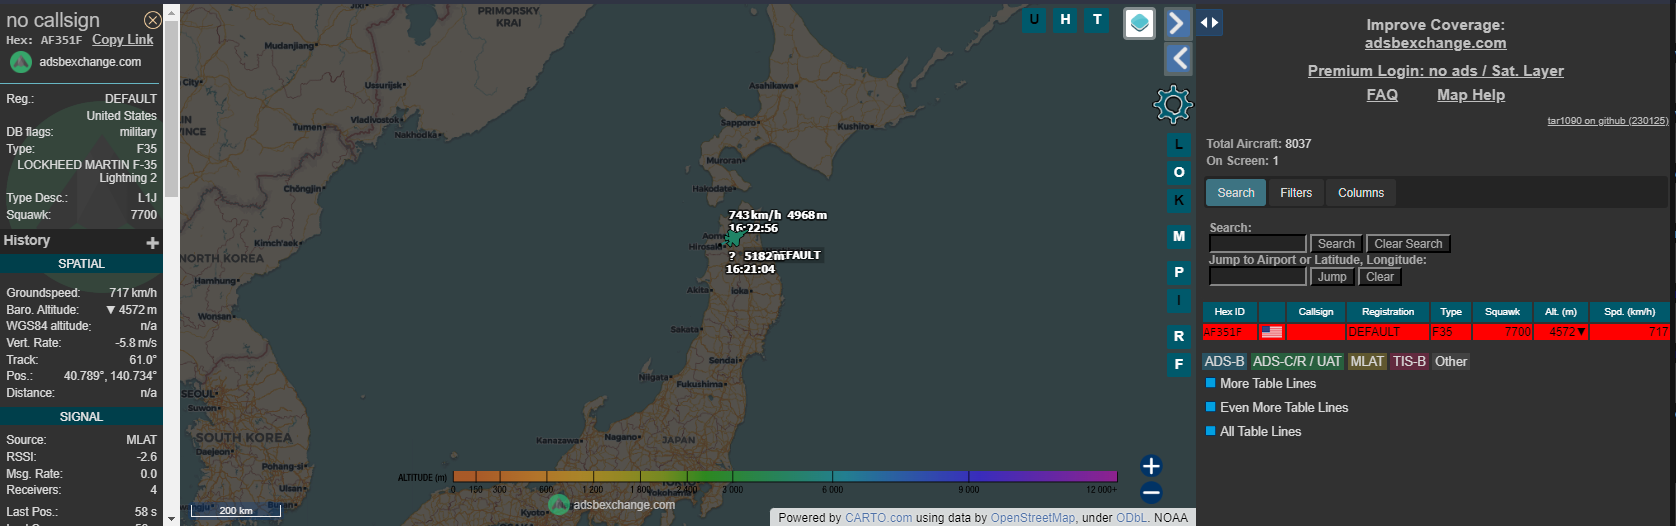Close the aircraft info panel with X icon
Viewport: 1676px width, 526px height.
coord(152,20)
